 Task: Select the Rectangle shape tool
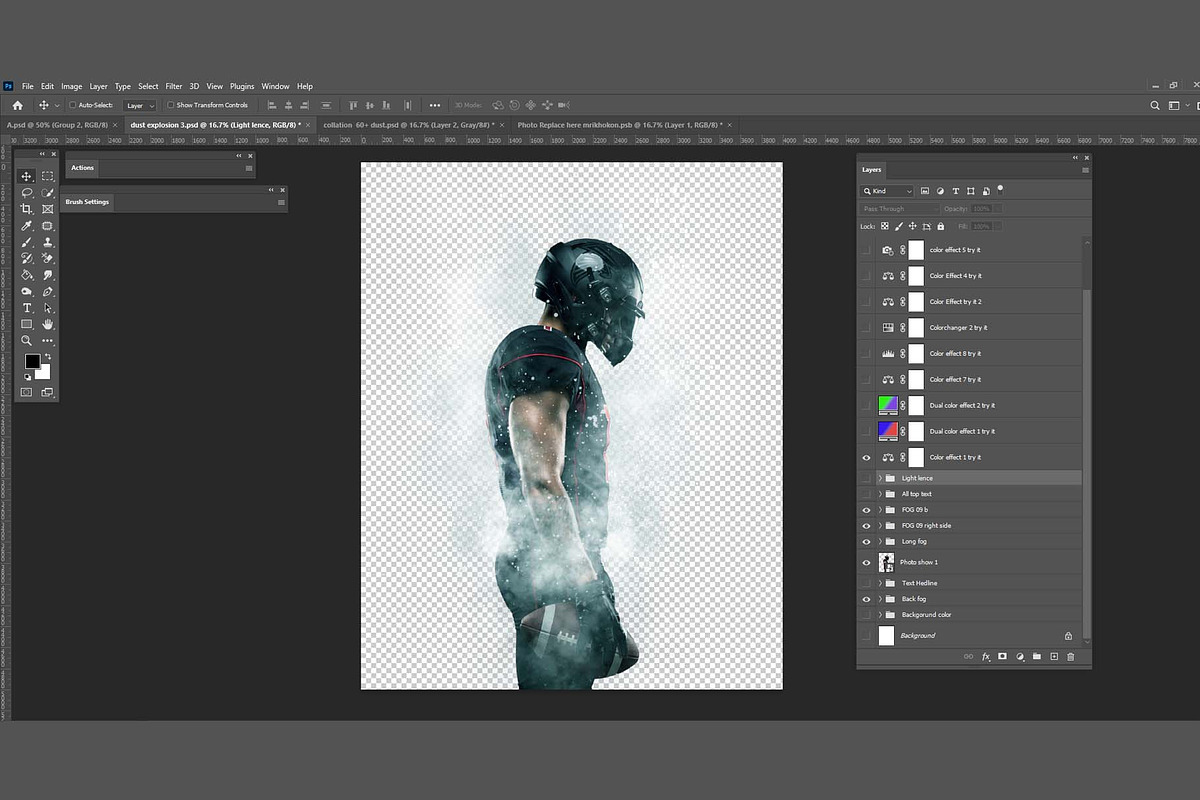click(27, 324)
